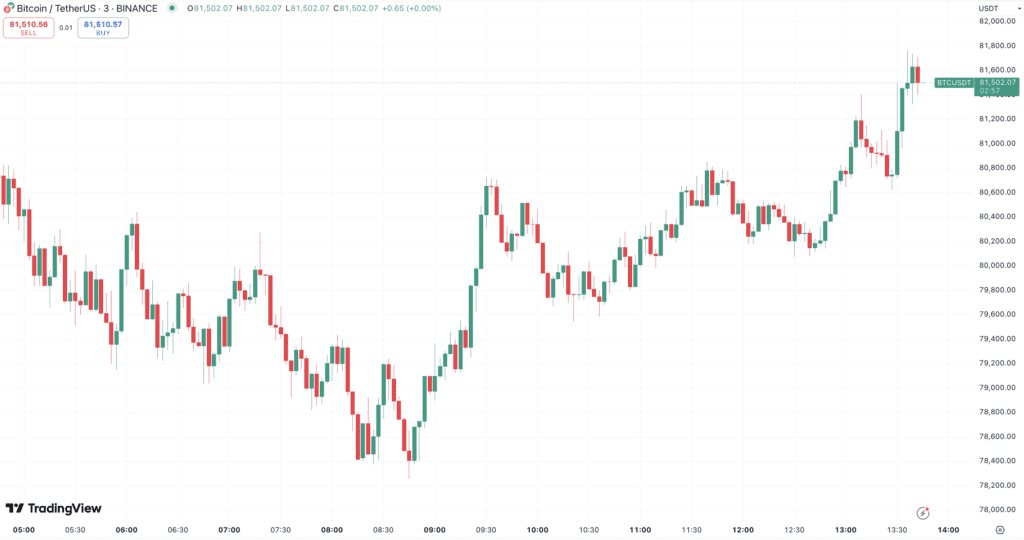Click the 80,000.00 price axis label

(x=1000, y=265)
